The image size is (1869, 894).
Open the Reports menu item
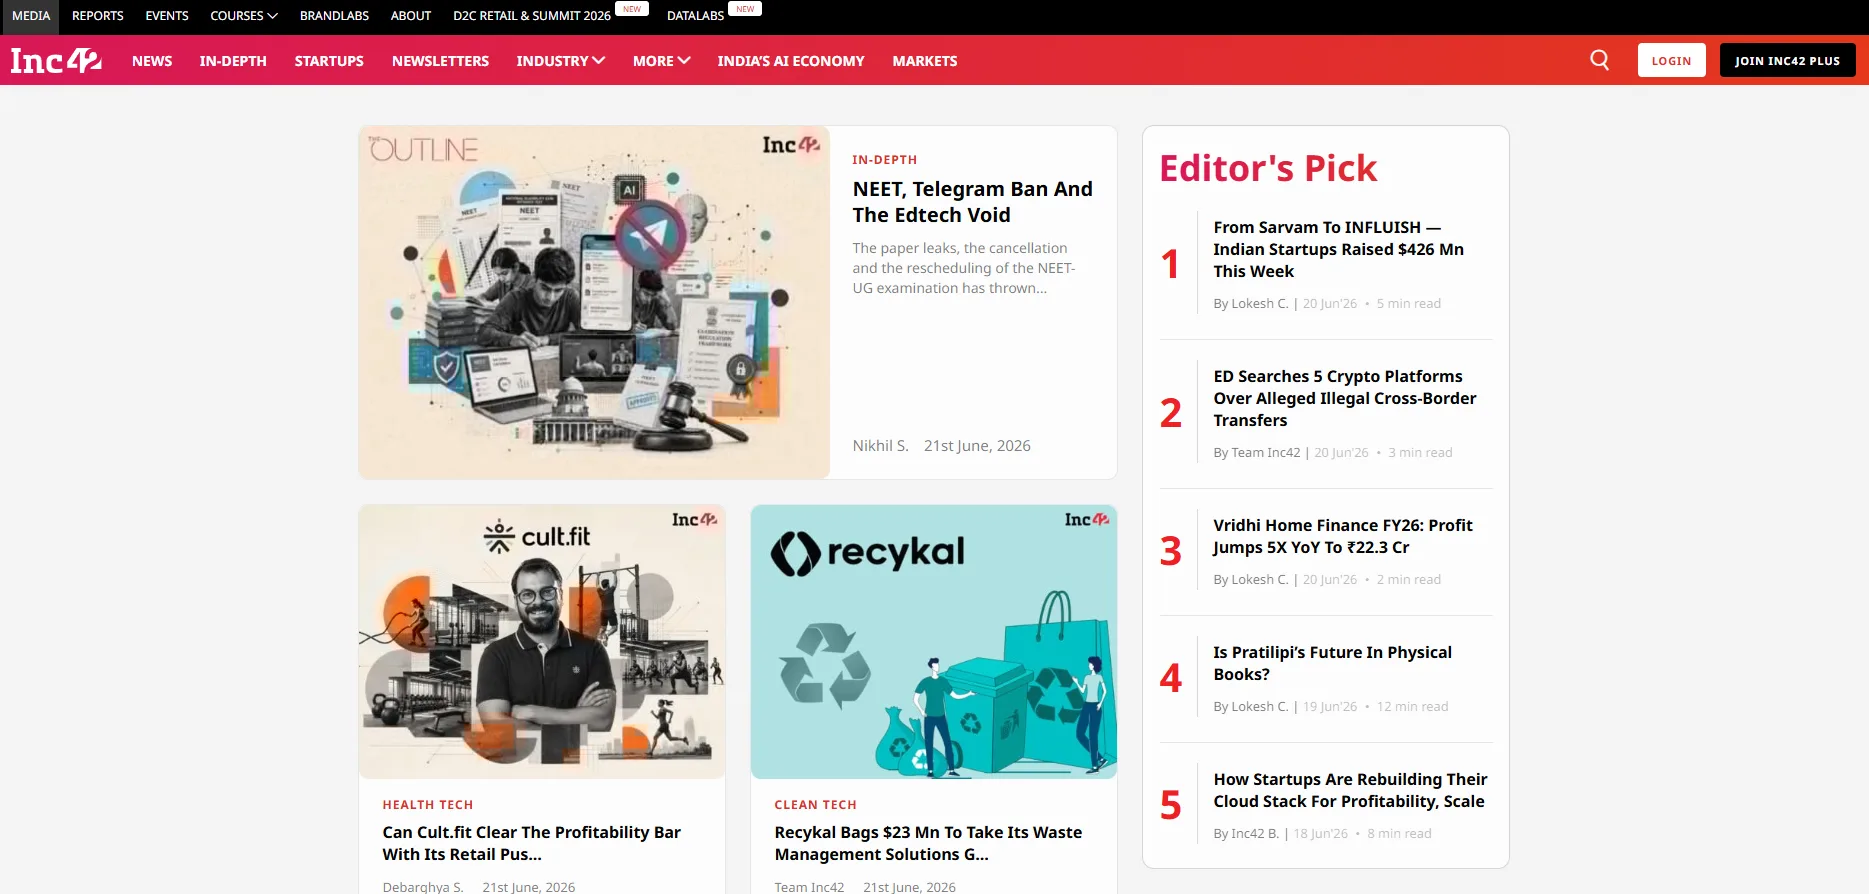98,16
